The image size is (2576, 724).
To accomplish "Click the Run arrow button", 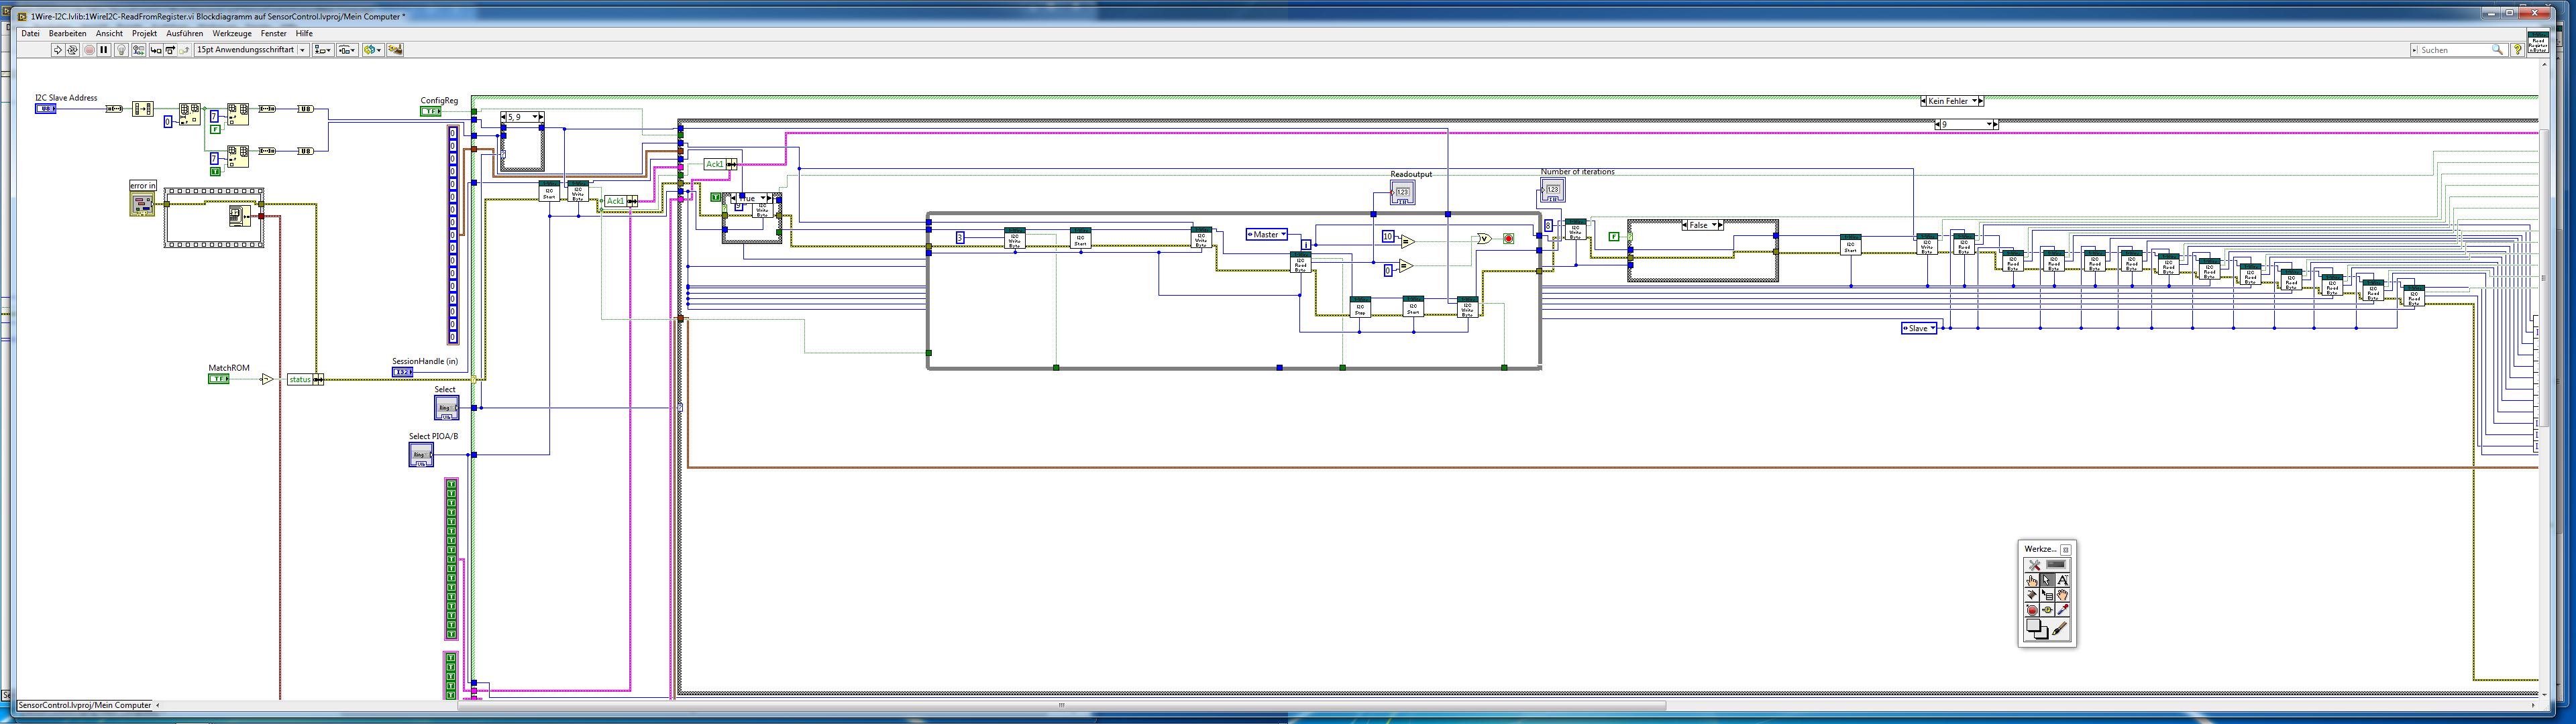I will pos(58,50).
